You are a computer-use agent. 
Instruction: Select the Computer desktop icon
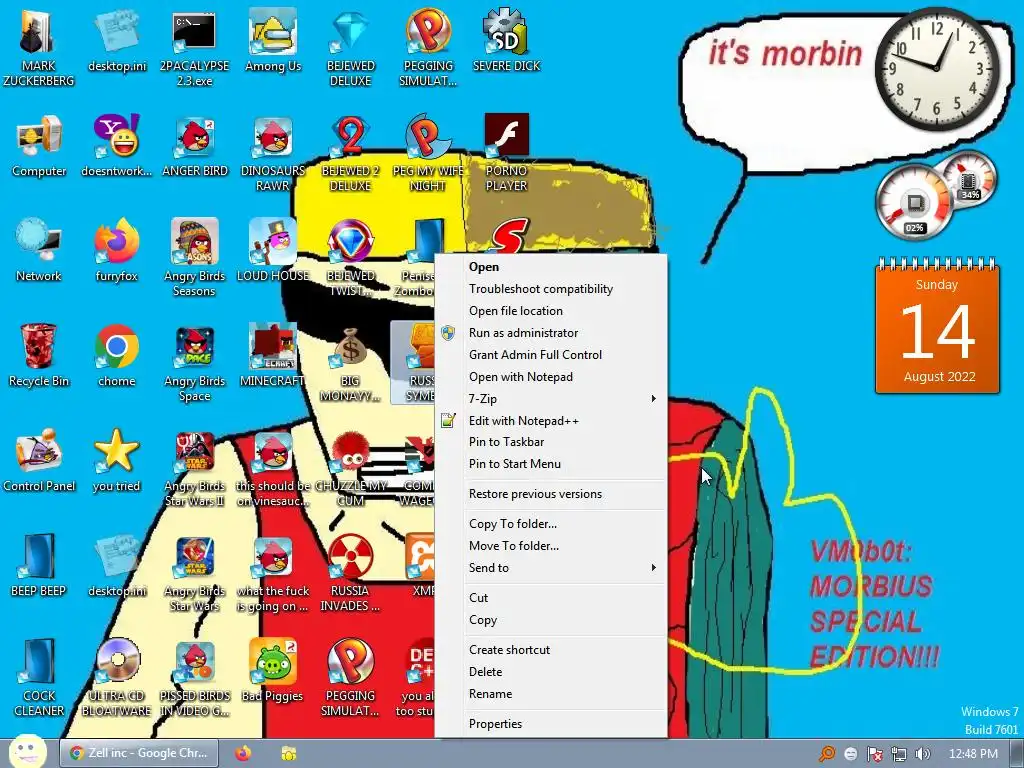pos(39,146)
